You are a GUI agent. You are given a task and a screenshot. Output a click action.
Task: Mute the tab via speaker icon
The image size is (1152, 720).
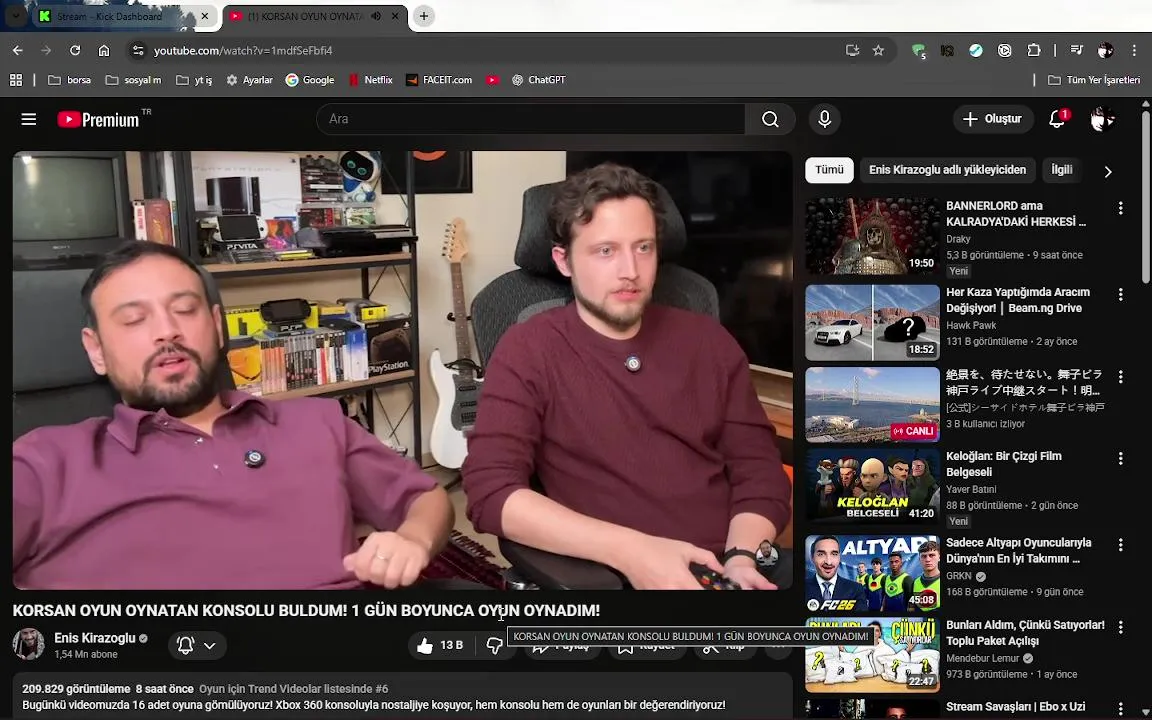coord(376,15)
